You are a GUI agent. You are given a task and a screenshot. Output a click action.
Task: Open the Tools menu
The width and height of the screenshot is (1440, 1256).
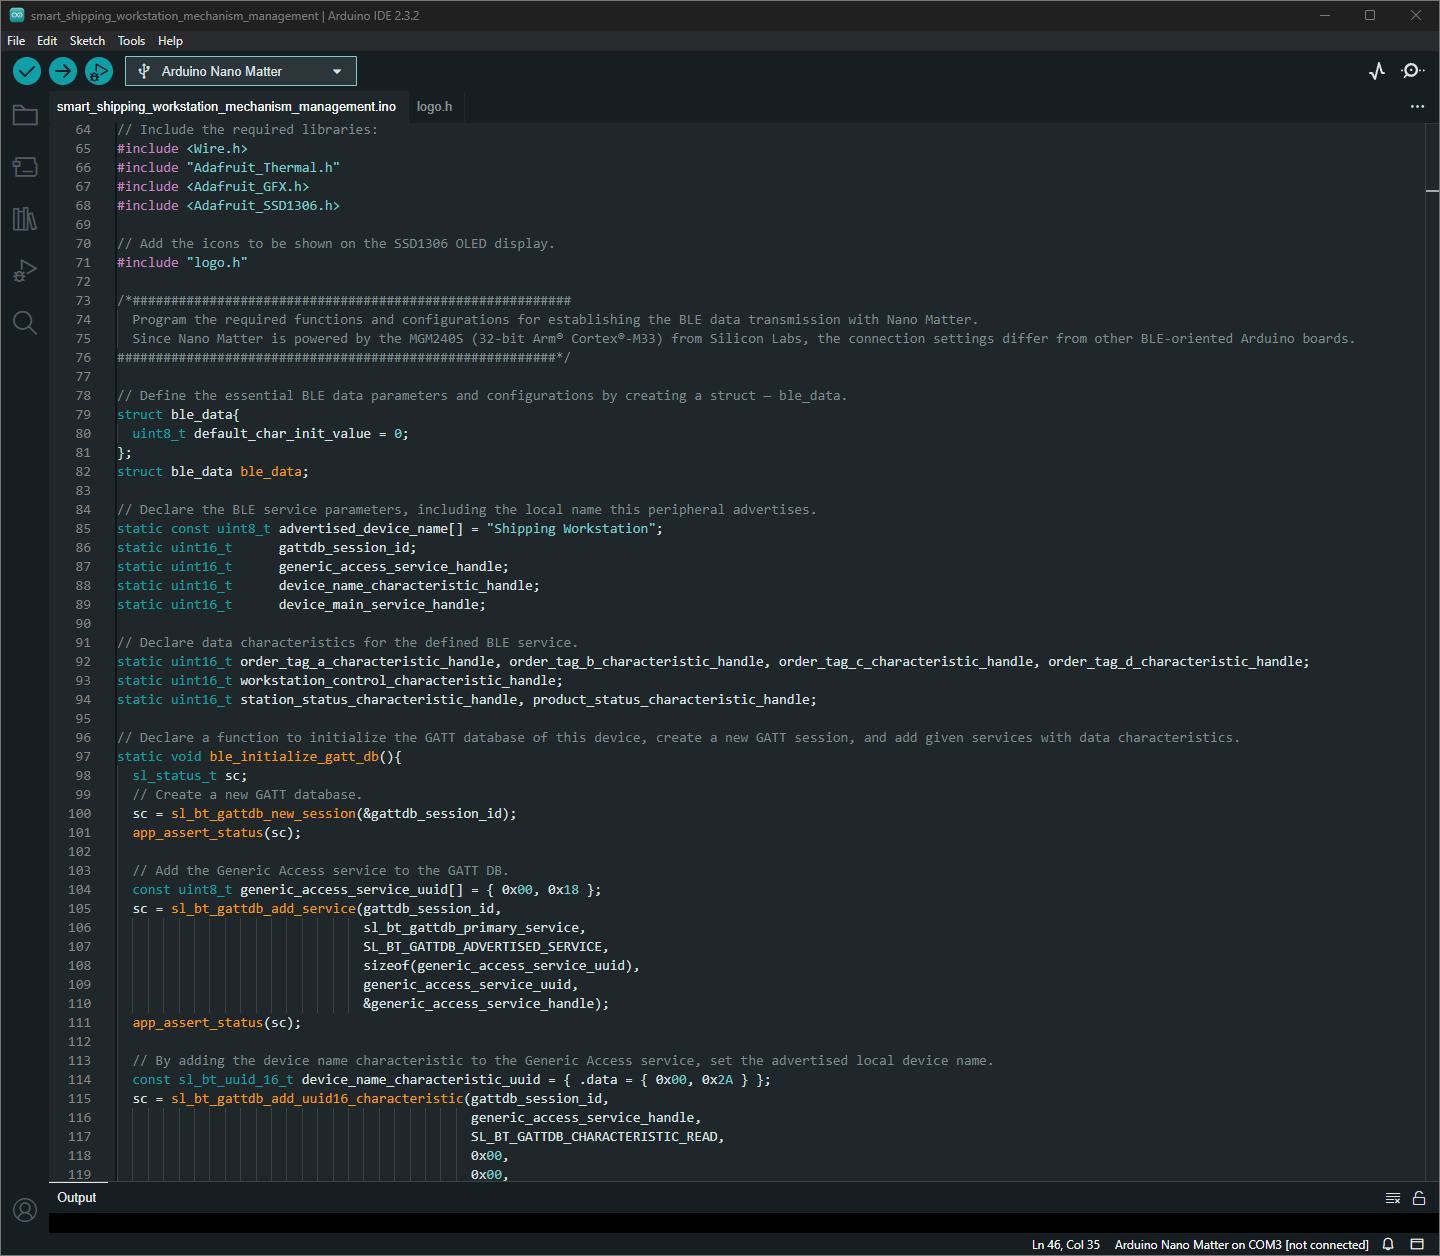click(x=131, y=41)
